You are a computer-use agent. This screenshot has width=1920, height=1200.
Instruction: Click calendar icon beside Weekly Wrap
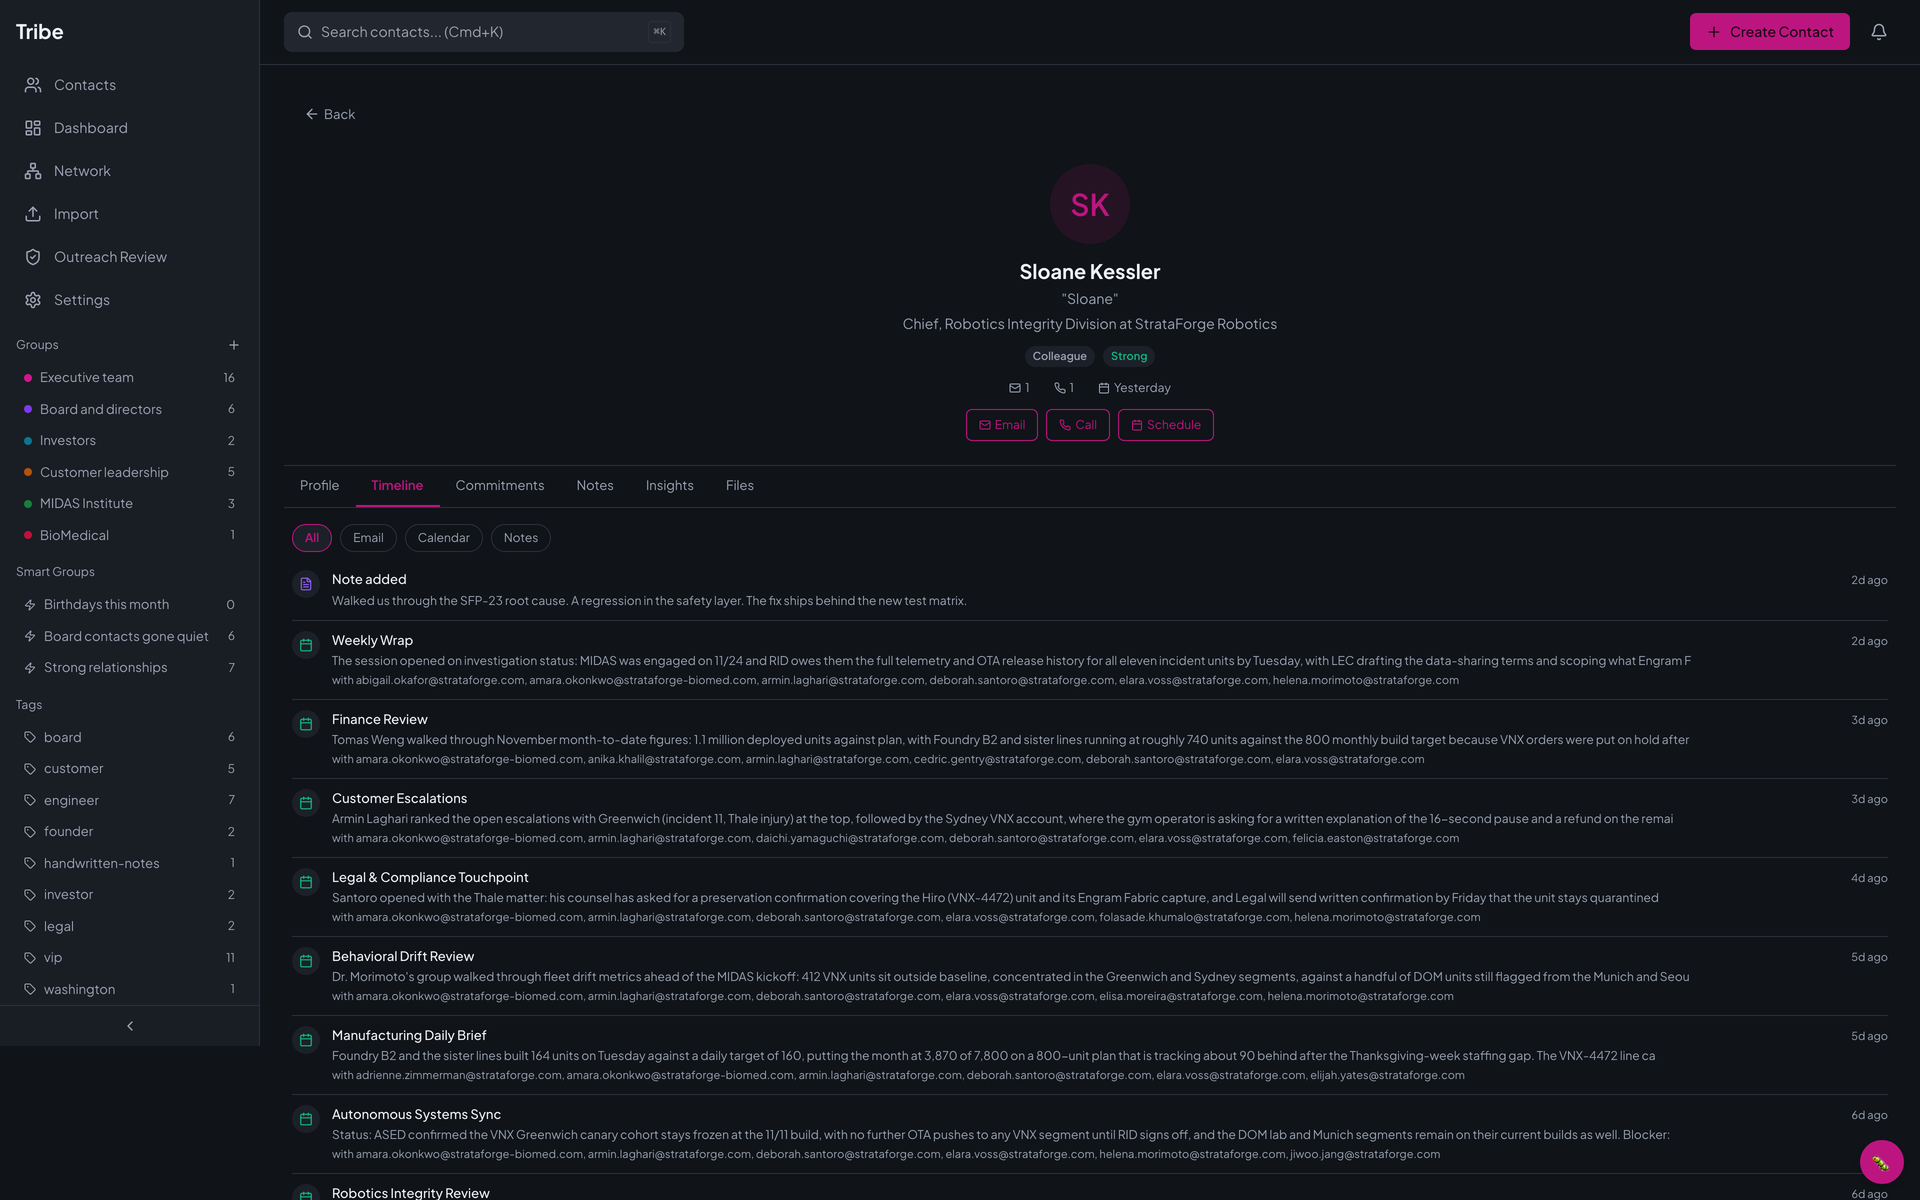pos(306,645)
